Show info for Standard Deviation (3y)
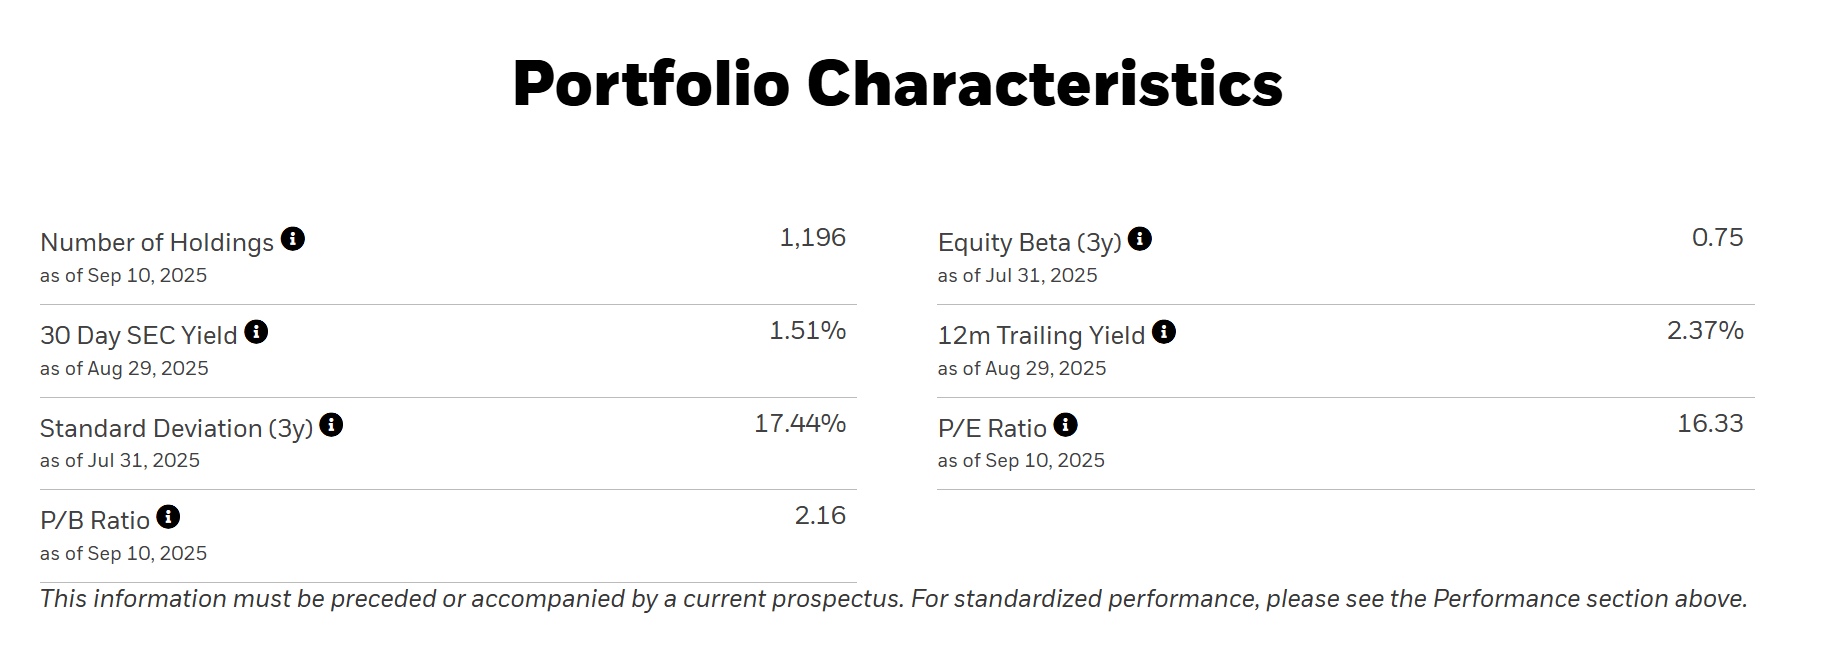The image size is (1839, 670). coord(331,425)
